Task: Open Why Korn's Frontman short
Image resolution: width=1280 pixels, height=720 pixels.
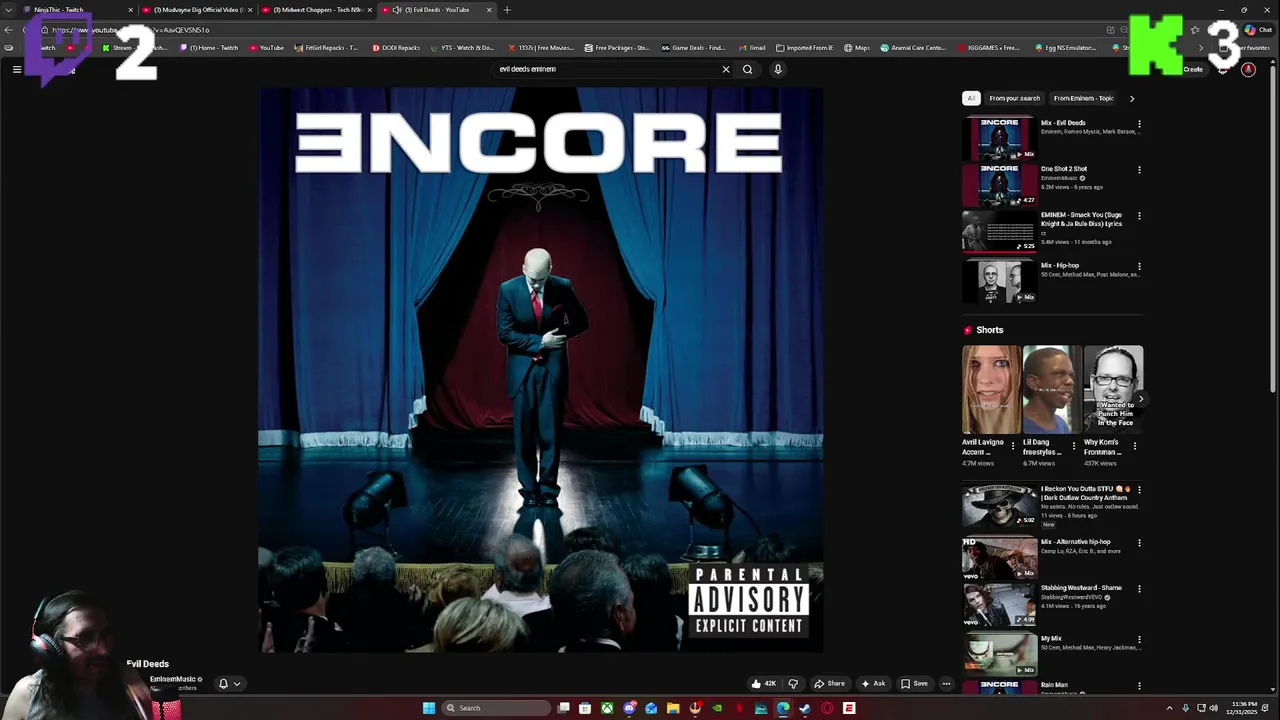Action: [1113, 390]
